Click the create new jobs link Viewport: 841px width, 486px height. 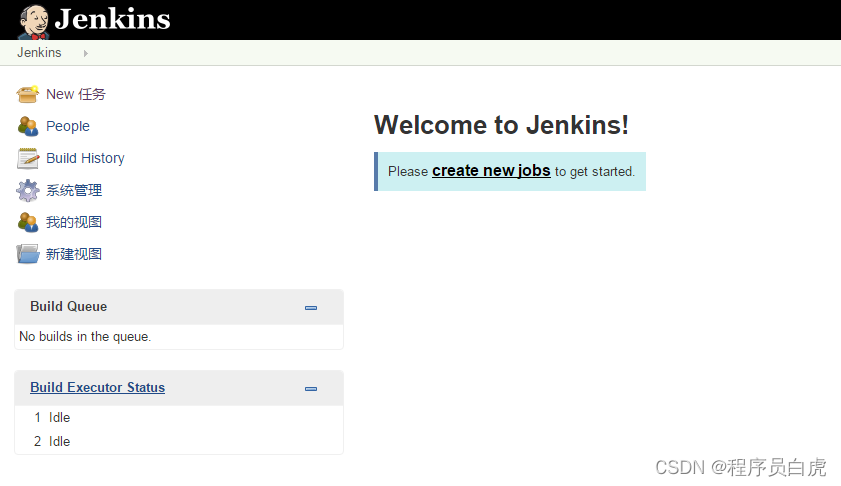pyautogui.click(x=491, y=171)
